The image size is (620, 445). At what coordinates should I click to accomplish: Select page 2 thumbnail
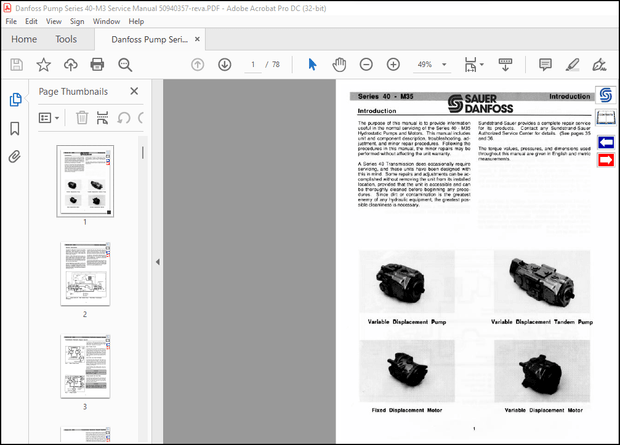[85, 274]
